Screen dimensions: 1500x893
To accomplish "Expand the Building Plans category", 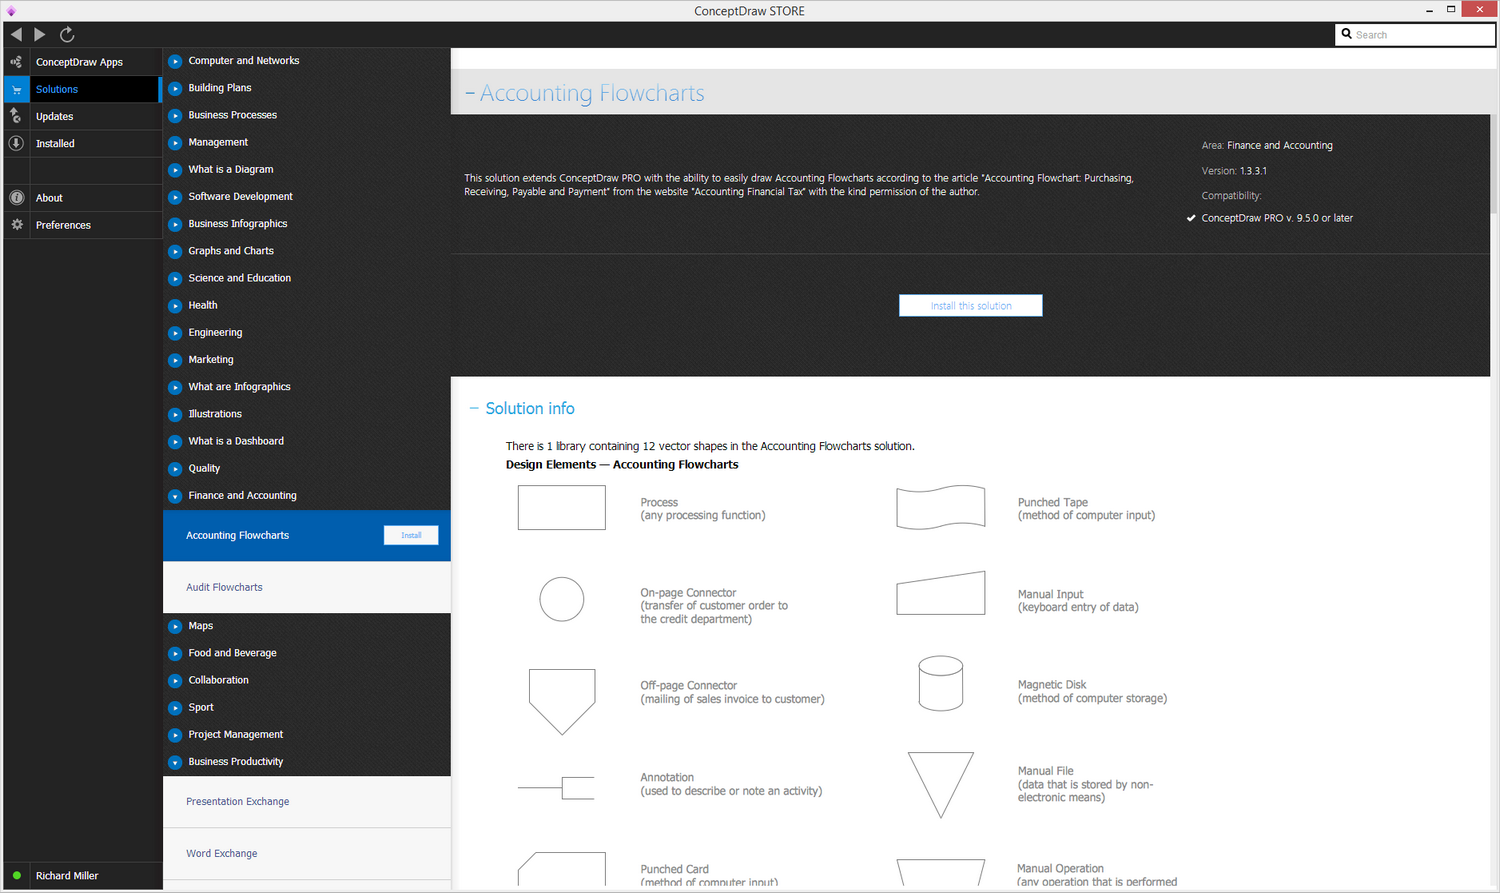I will (175, 88).
